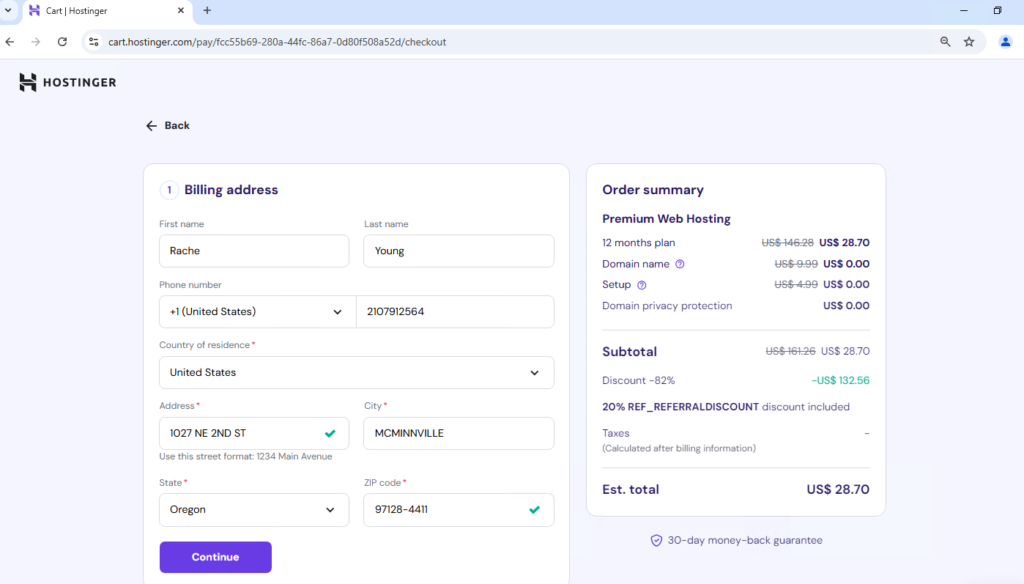Bookmark this page with star icon
This screenshot has height=584, width=1024.
[969, 42]
